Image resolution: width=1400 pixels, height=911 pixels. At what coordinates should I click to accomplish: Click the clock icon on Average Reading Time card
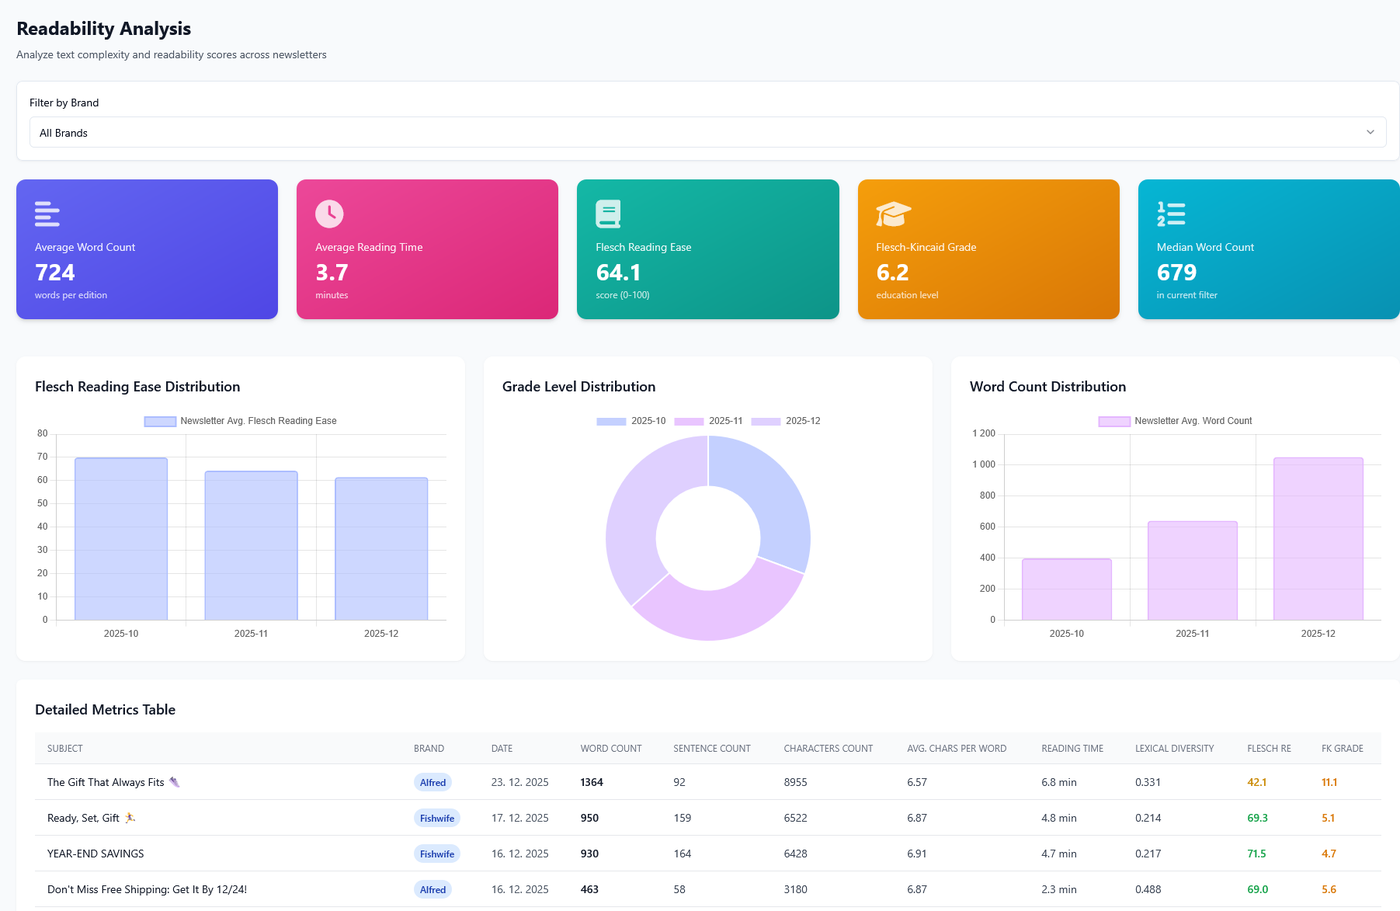(x=329, y=214)
